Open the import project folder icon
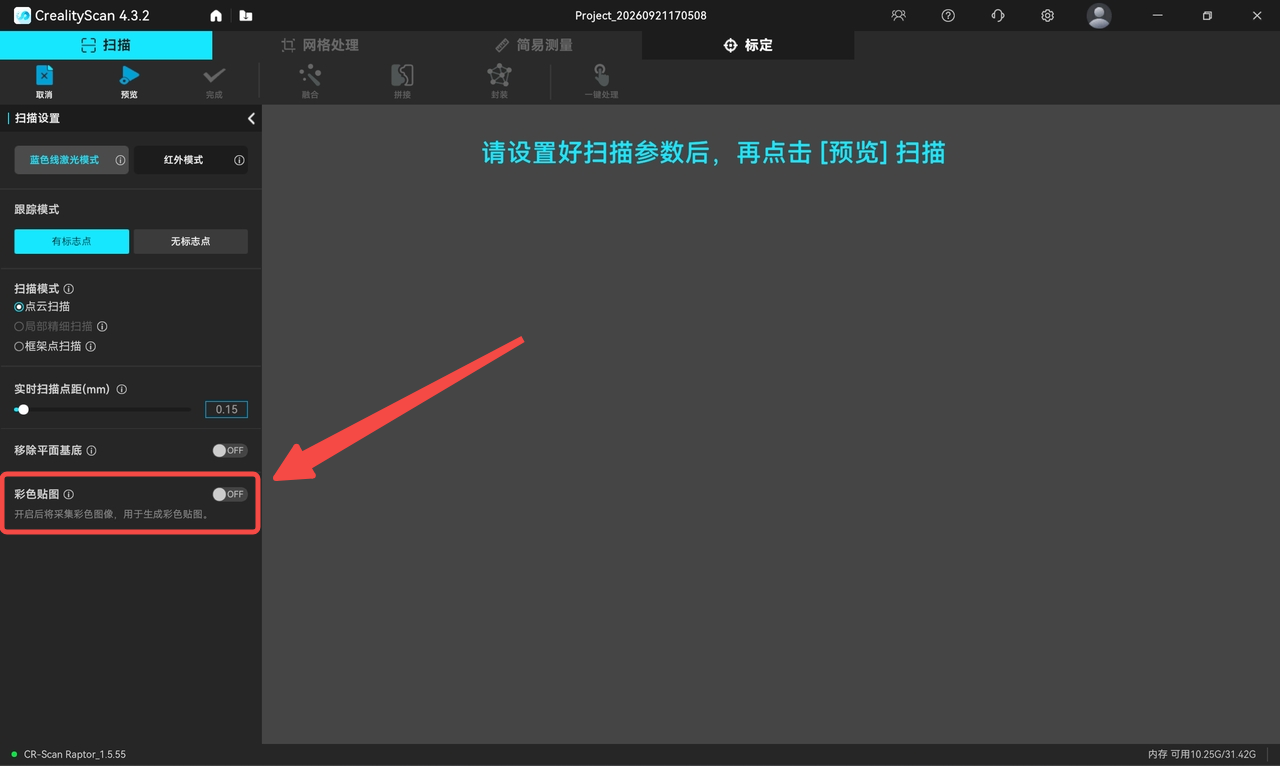Viewport: 1280px width, 766px height. 246,16
